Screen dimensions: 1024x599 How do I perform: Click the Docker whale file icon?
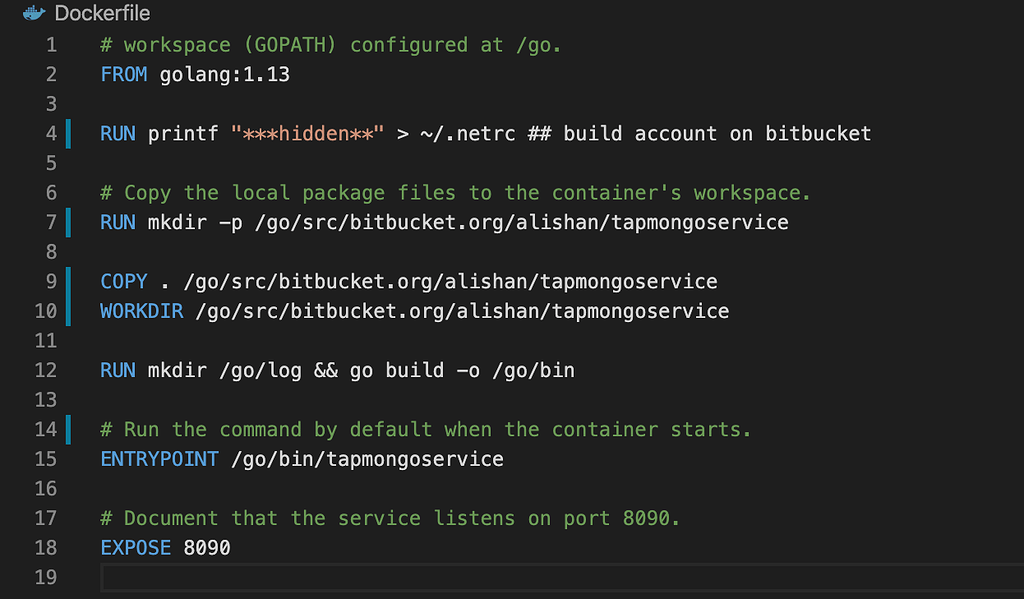[34, 12]
